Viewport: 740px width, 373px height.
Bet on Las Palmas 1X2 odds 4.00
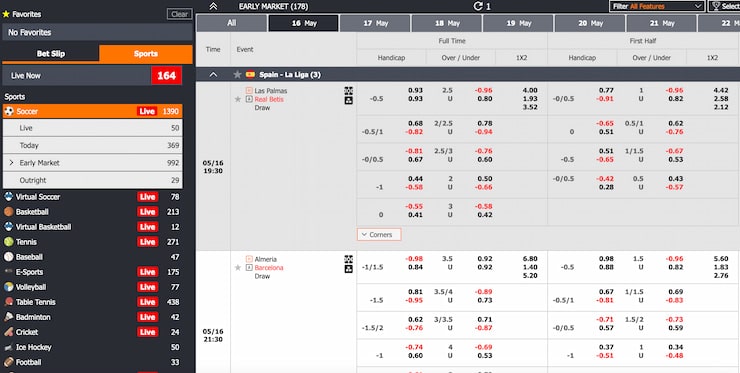pyautogui.click(x=530, y=90)
